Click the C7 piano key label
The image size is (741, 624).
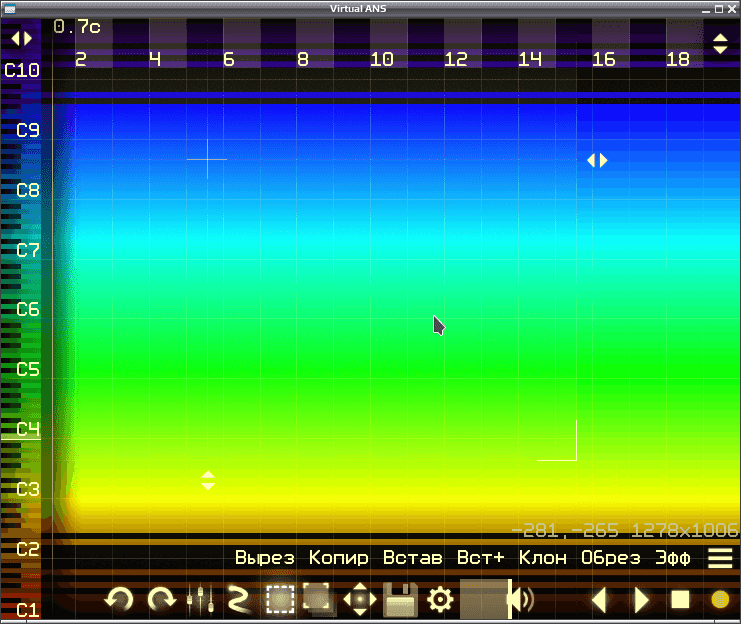27,250
